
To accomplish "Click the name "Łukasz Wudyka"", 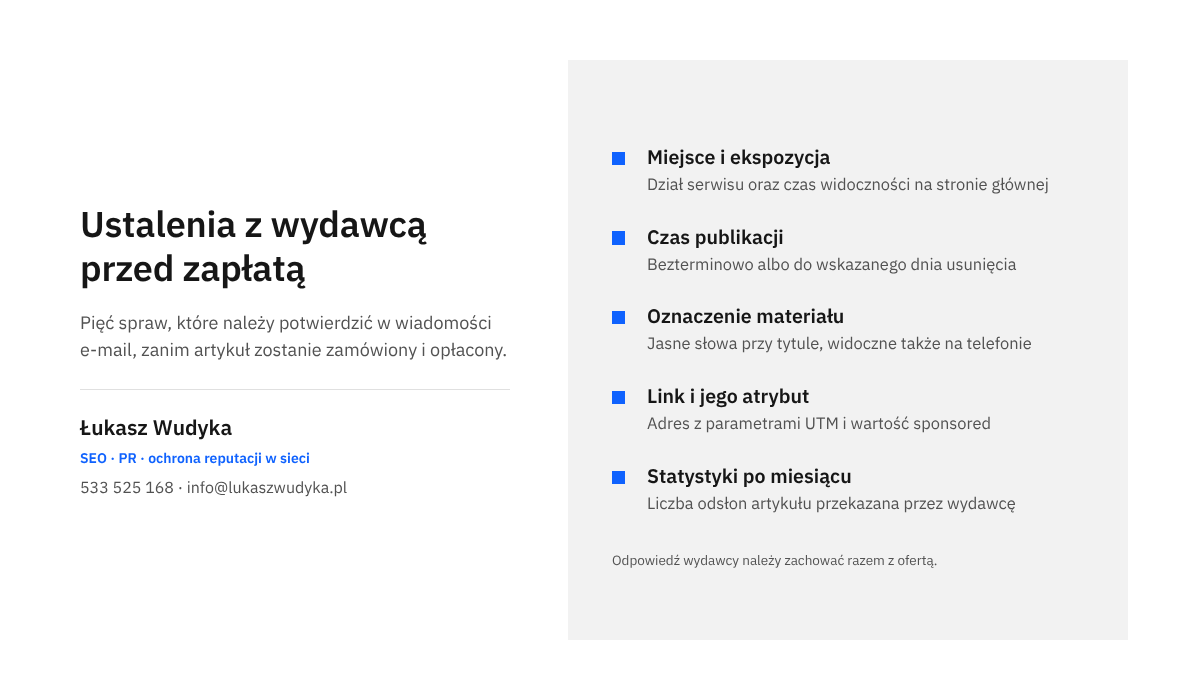I will [x=156, y=428].
